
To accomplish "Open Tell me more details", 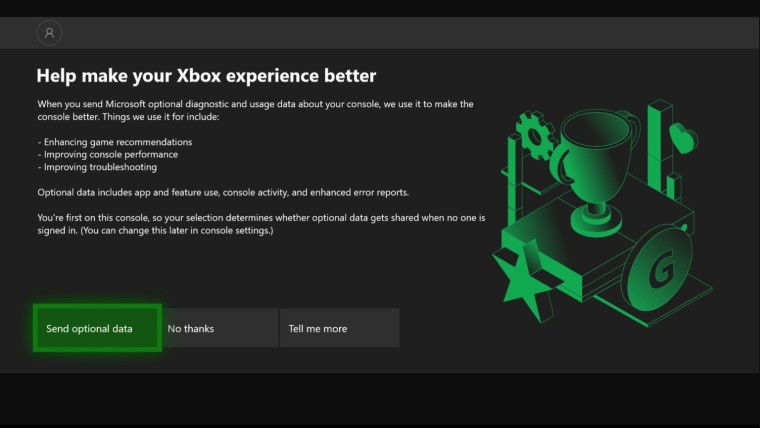I will tap(339, 328).
